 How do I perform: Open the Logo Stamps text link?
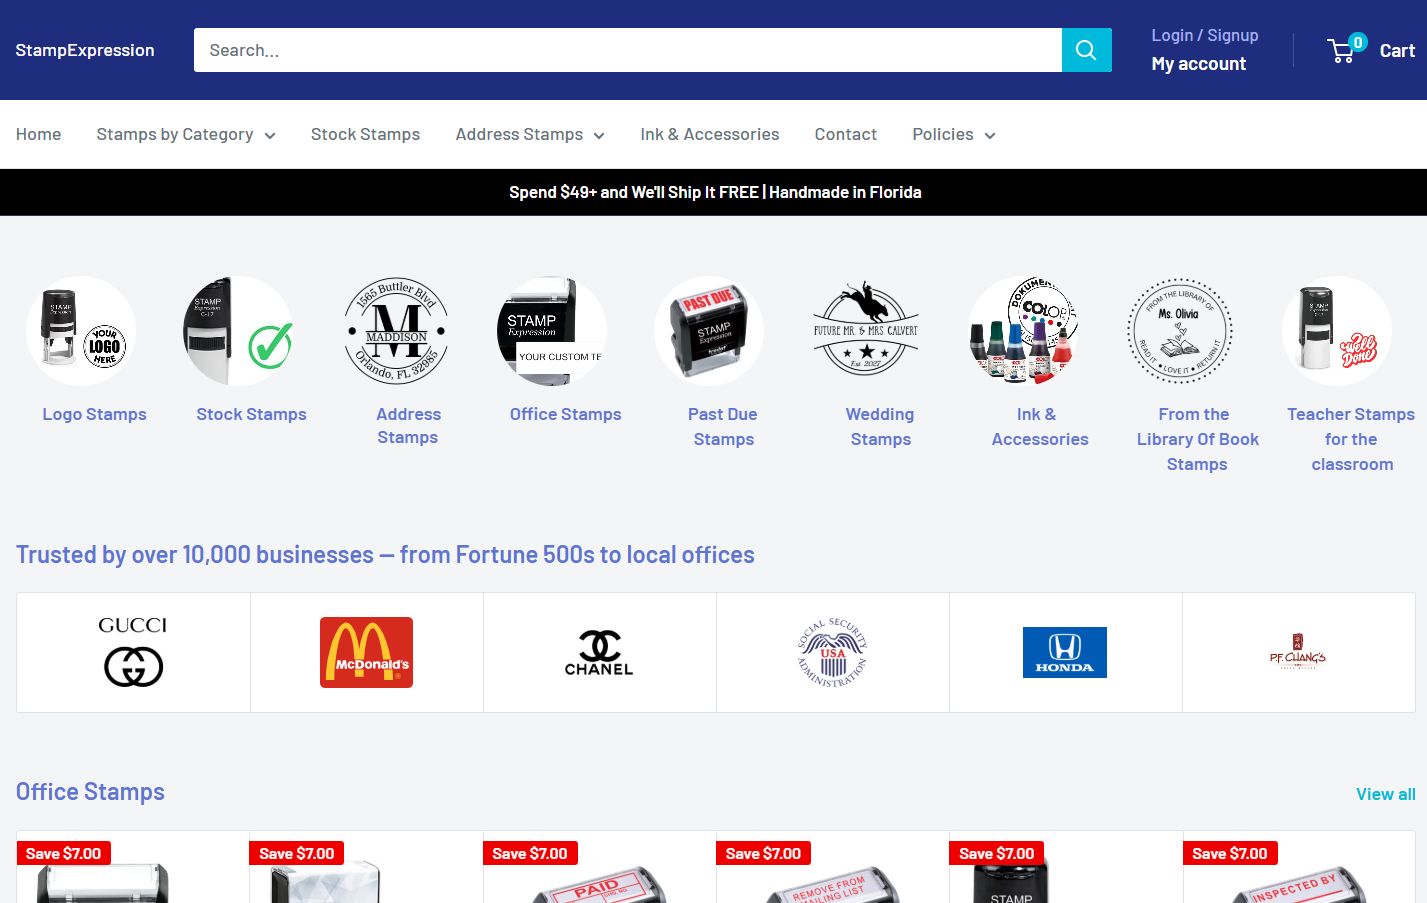coord(94,414)
